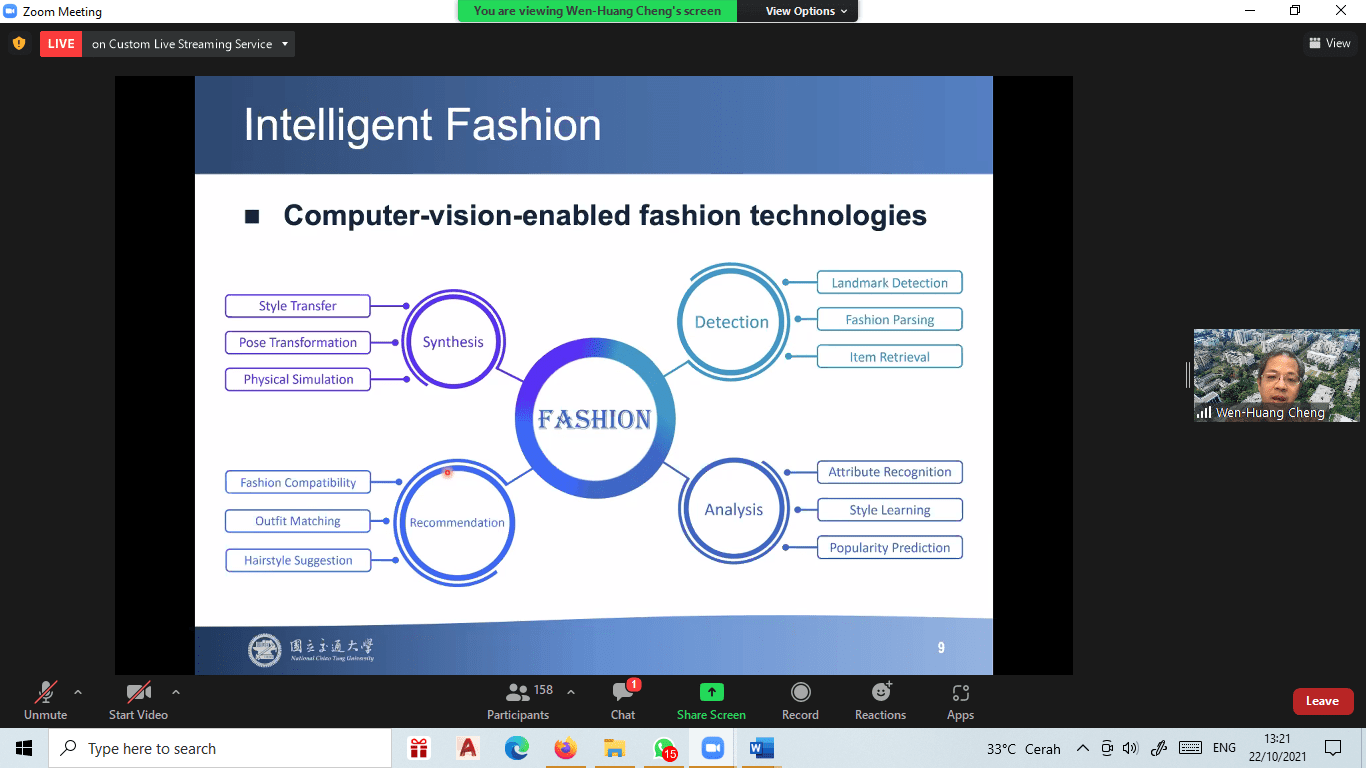Expand the arrow next to Participants

click(x=571, y=692)
